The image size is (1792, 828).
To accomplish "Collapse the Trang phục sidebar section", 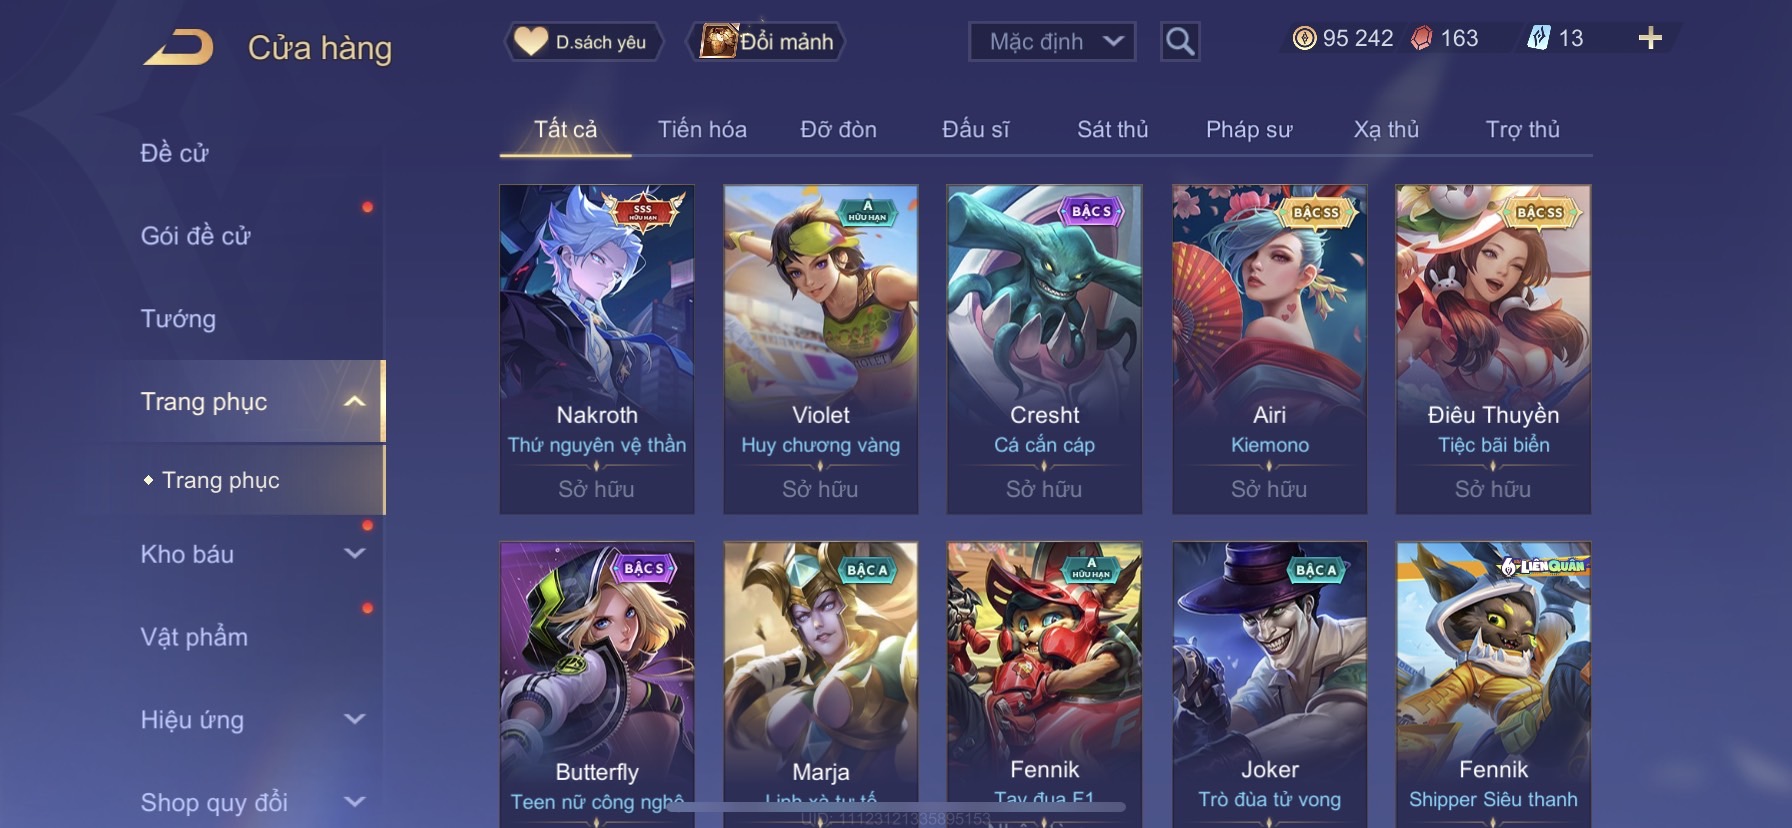I will pyautogui.click(x=354, y=402).
